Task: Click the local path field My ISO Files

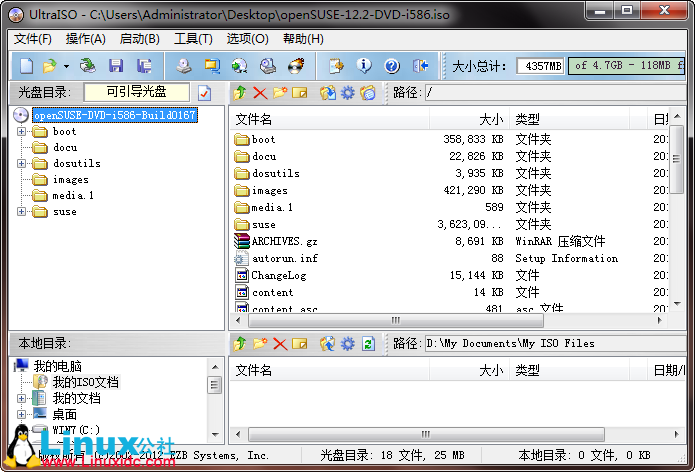Action: (x=555, y=343)
